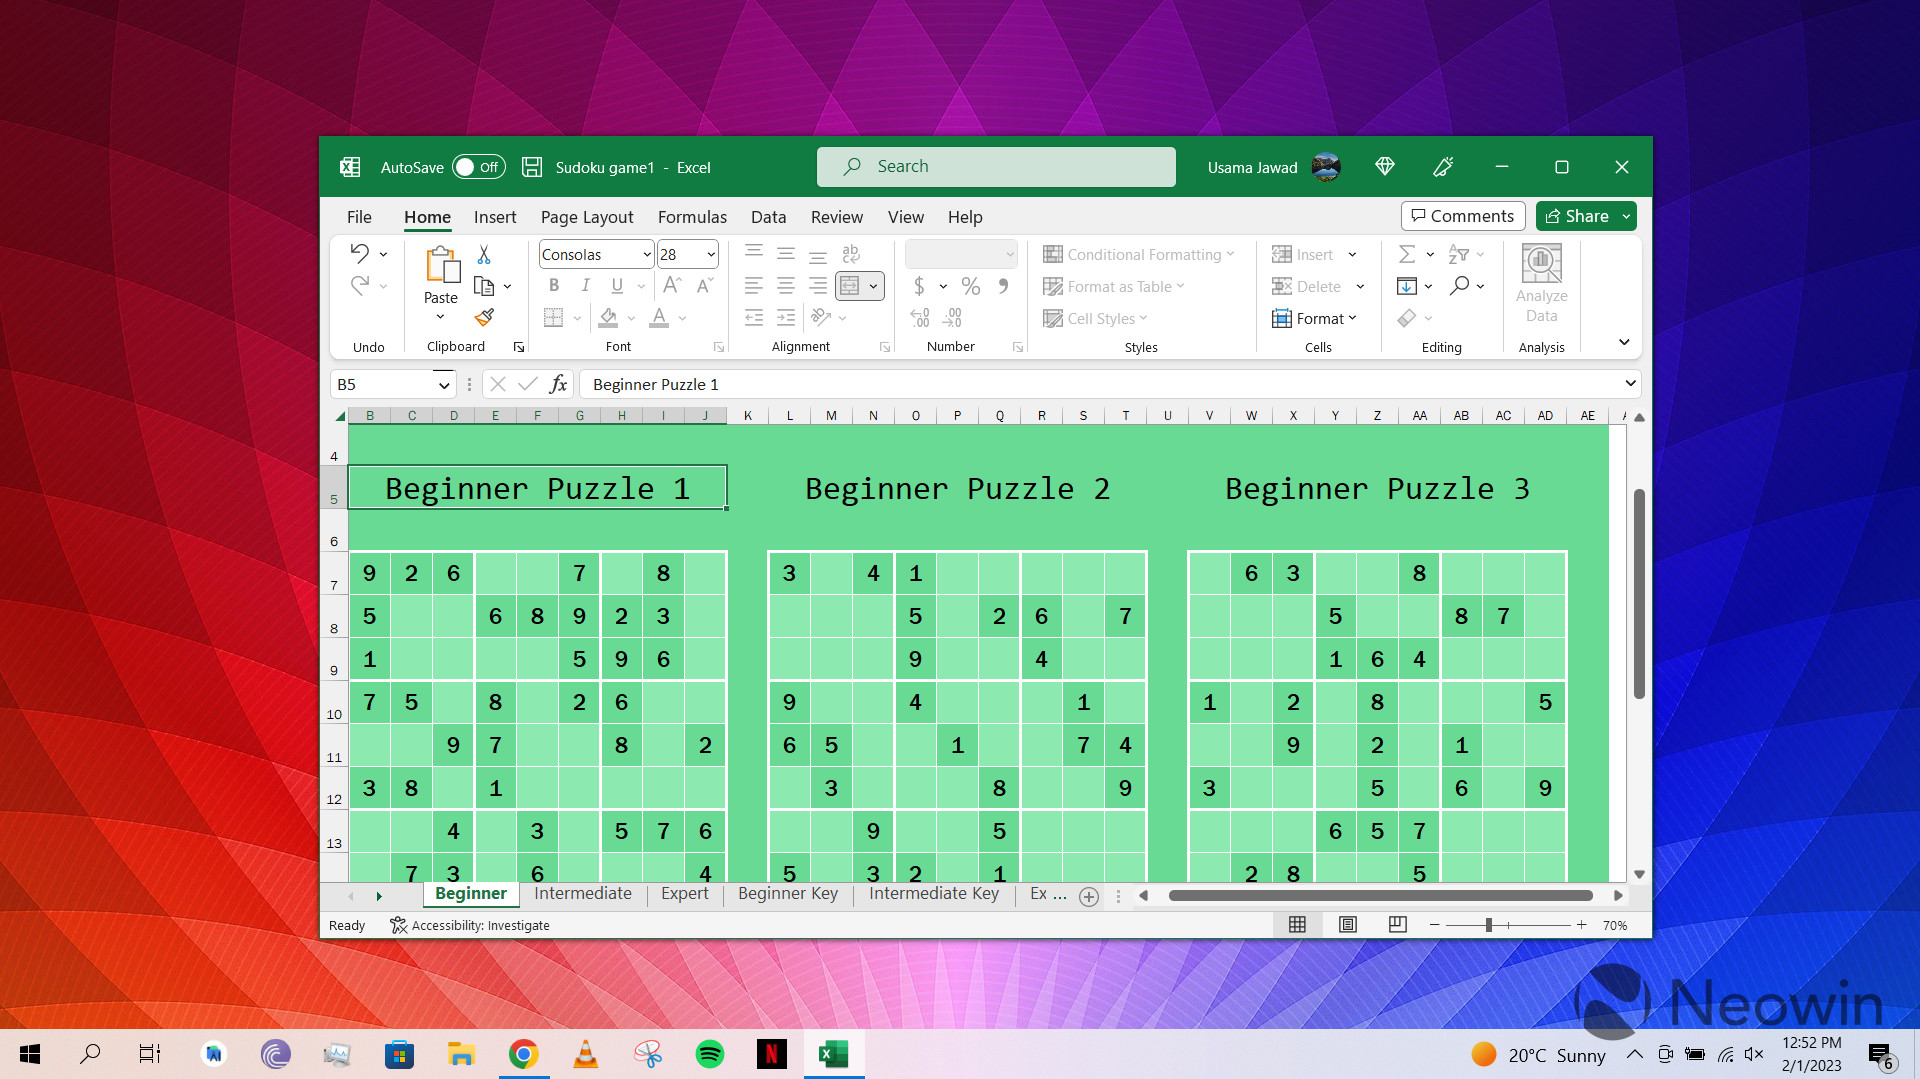Launch Spotify from the taskbar
1920x1079 pixels.
tap(710, 1053)
